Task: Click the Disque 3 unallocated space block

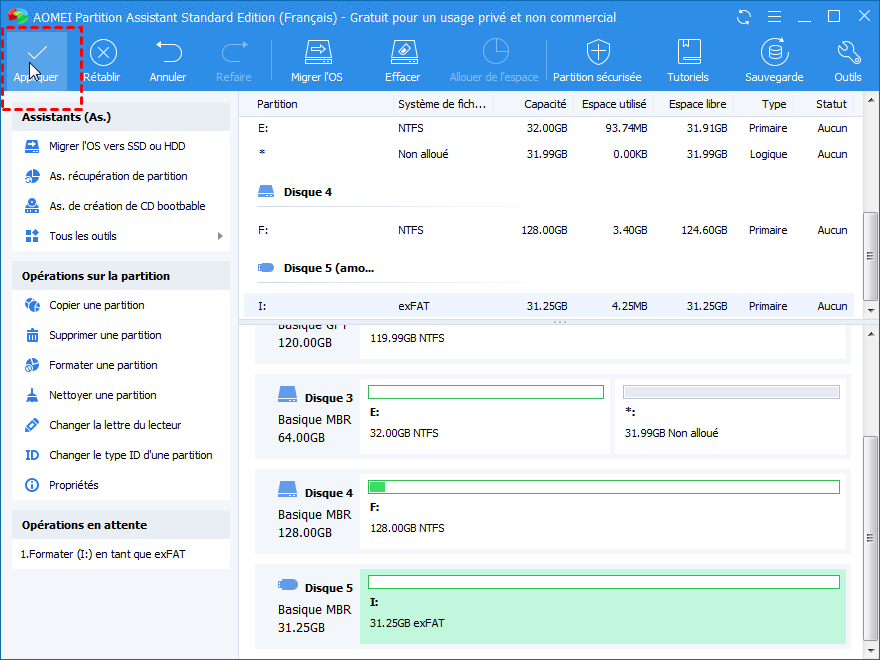Action: (729, 415)
